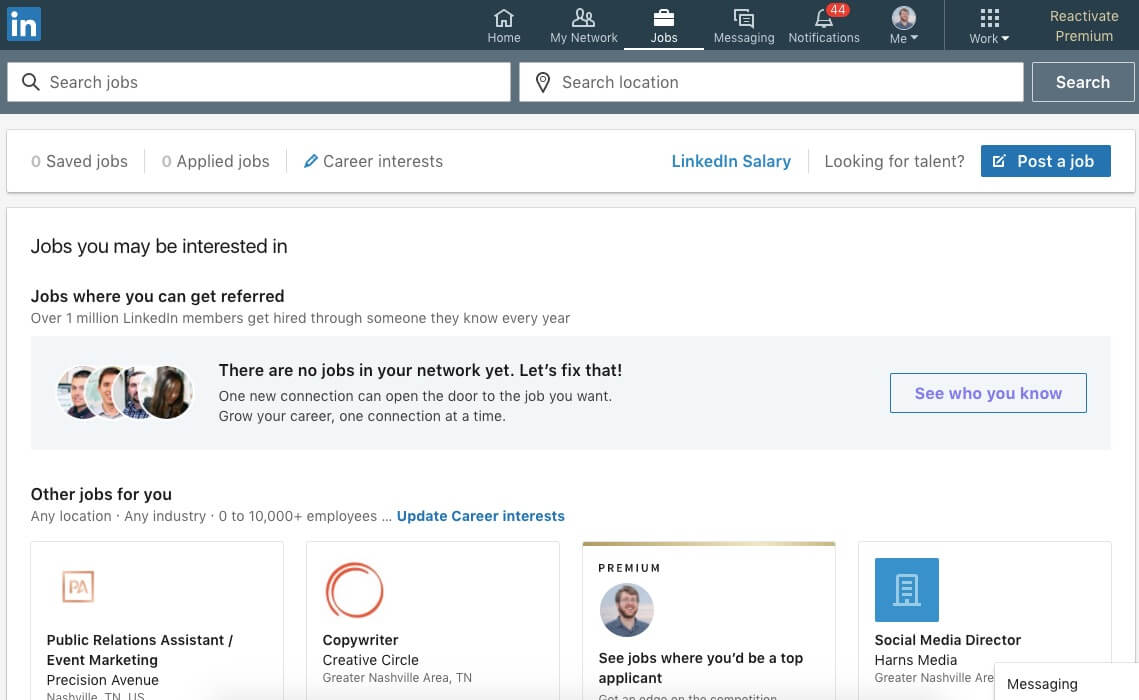
Task: View Notifications bell icon
Action: click(x=823, y=17)
